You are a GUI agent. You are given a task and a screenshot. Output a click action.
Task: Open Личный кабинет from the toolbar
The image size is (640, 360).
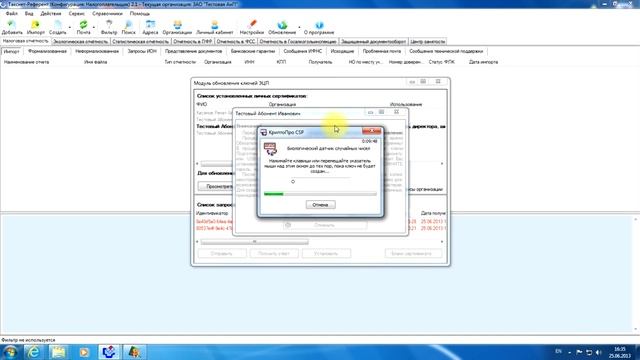pos(215,27)
